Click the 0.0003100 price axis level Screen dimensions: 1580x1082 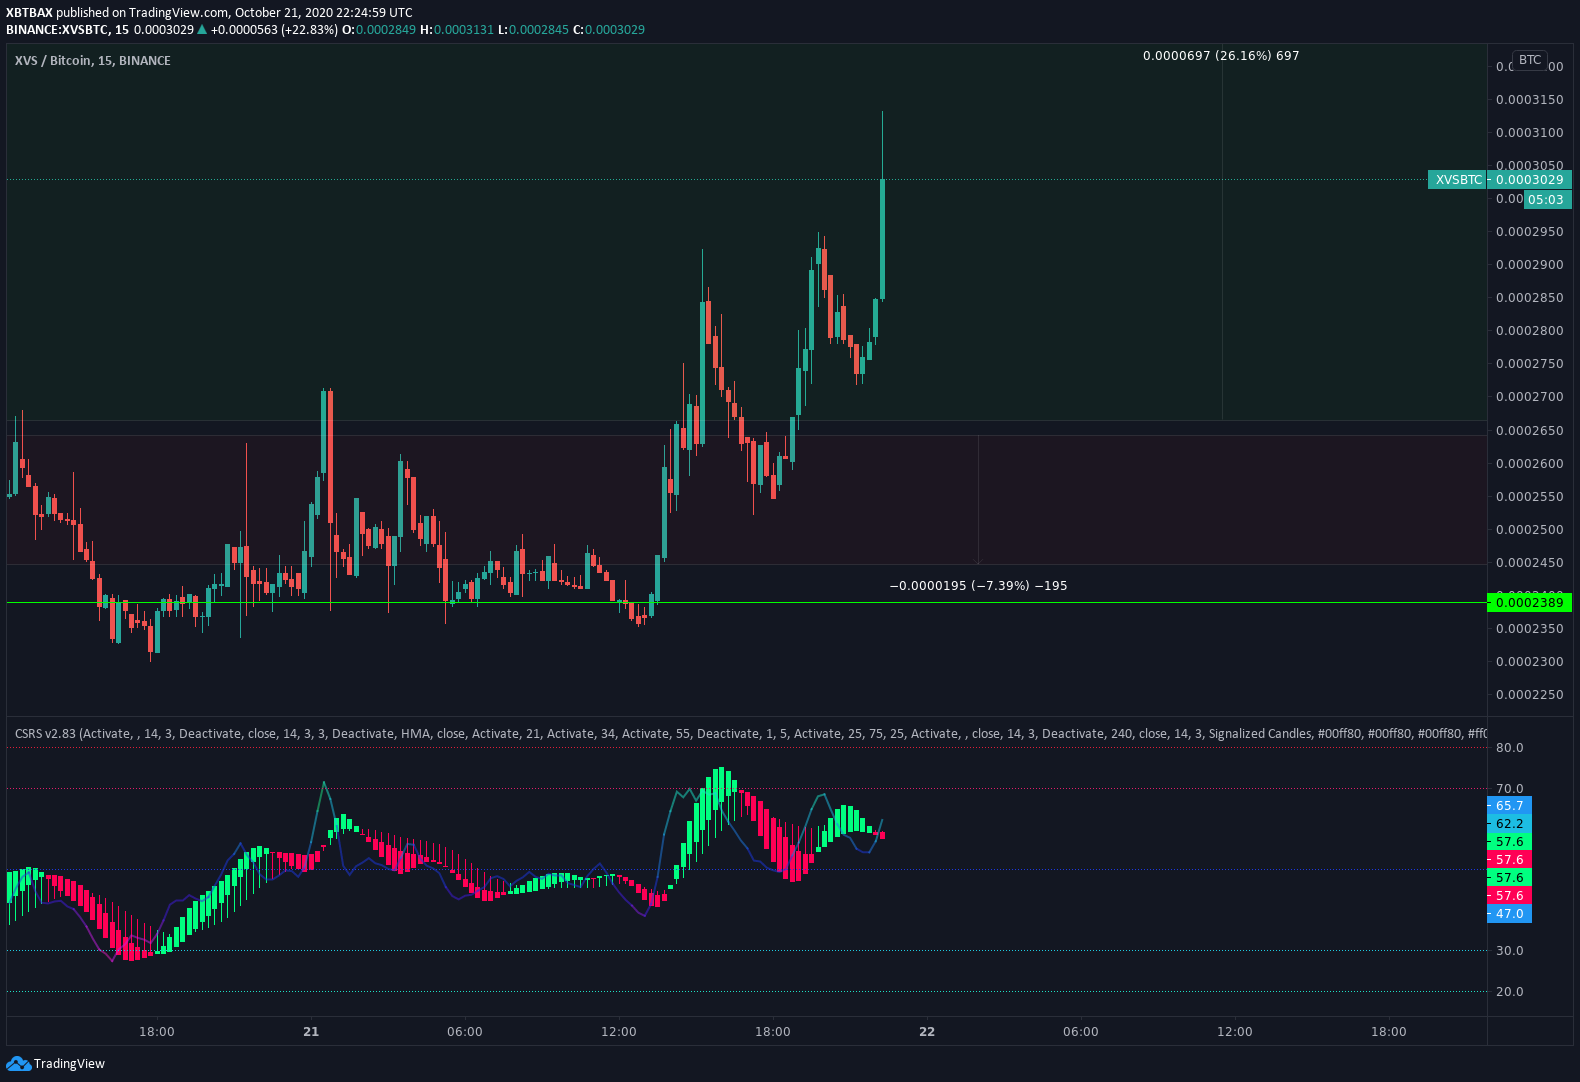coord(1530,133)
